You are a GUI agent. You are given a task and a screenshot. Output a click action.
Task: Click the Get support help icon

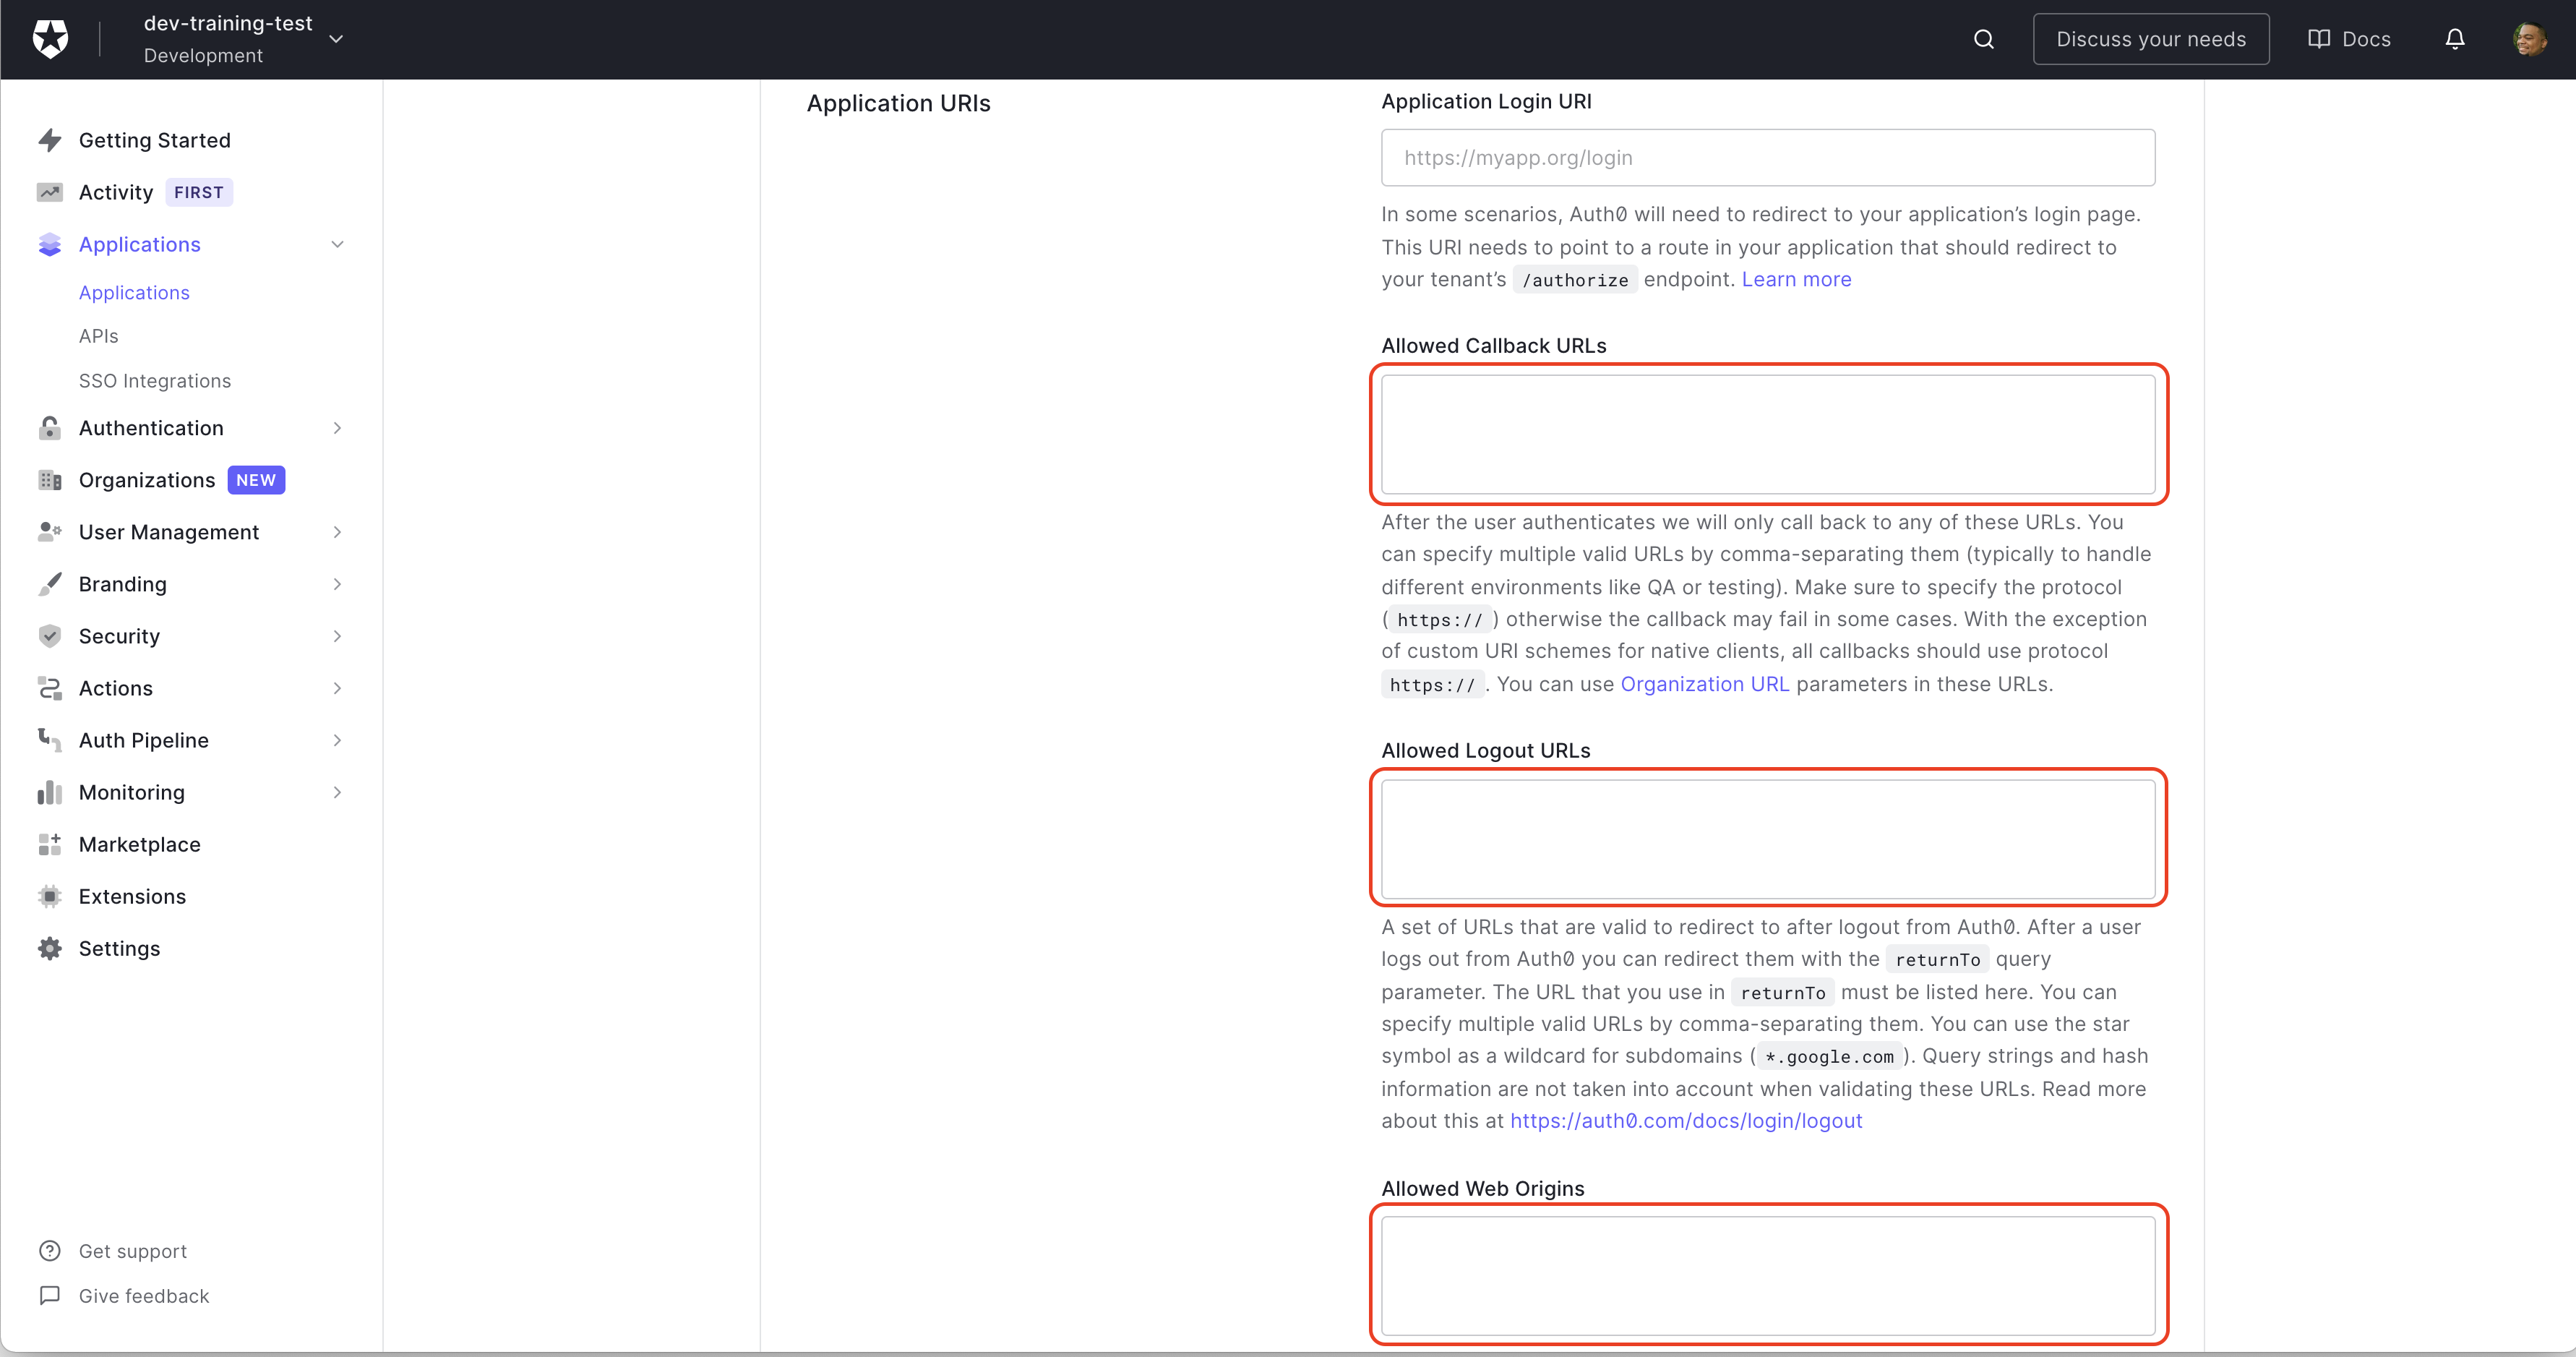click(50, 1251)
